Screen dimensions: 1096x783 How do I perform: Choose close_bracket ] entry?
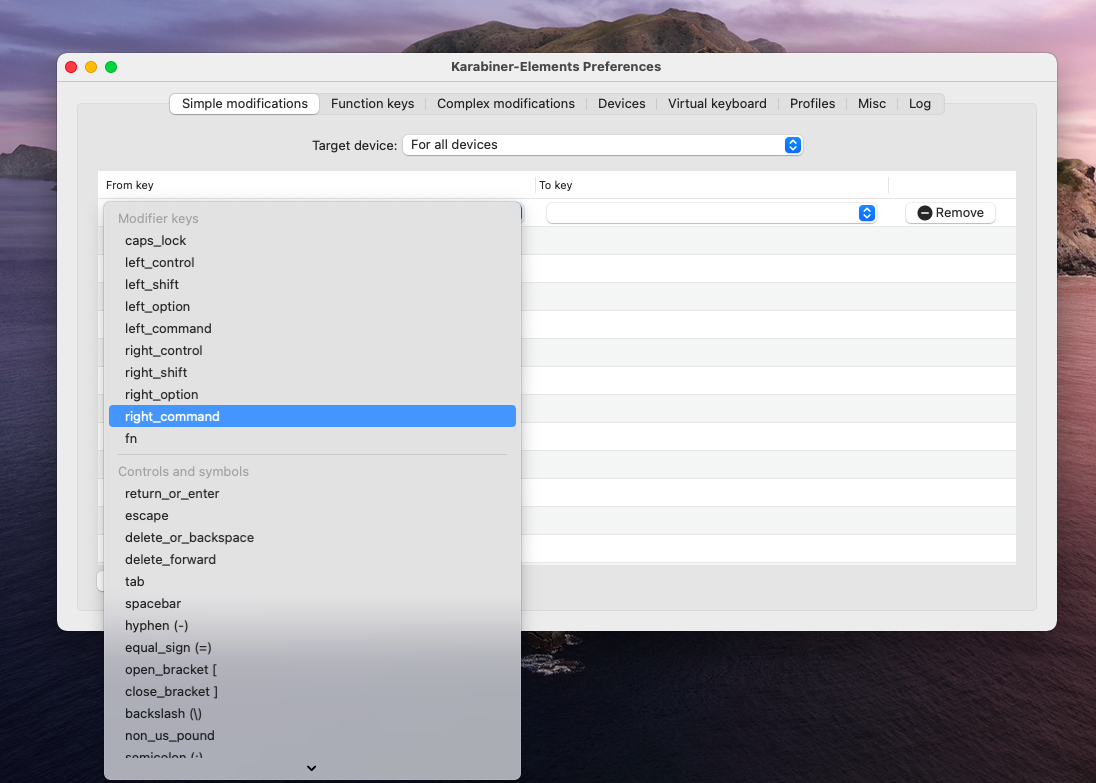(312, 691)
